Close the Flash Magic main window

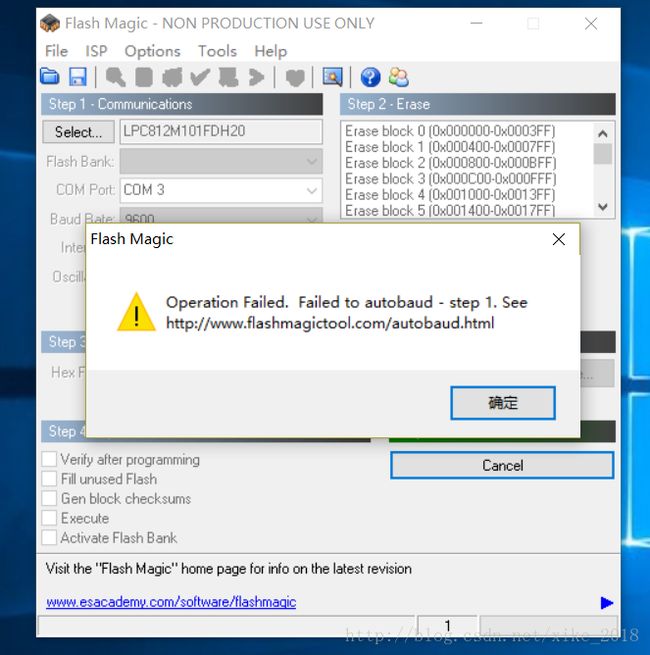(591, 23)
